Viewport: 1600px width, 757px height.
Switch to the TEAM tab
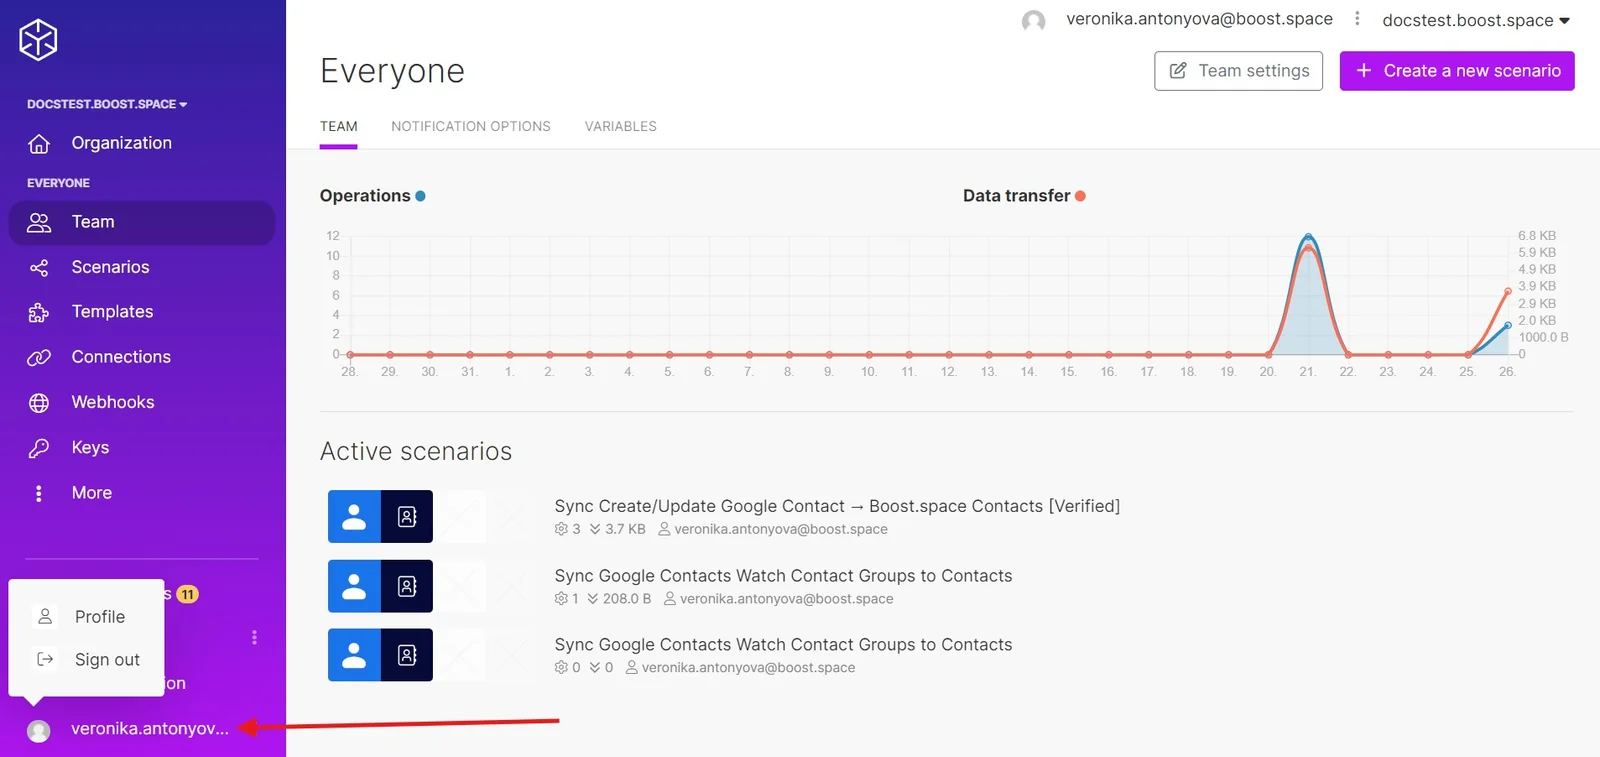[x=339, y=127]
